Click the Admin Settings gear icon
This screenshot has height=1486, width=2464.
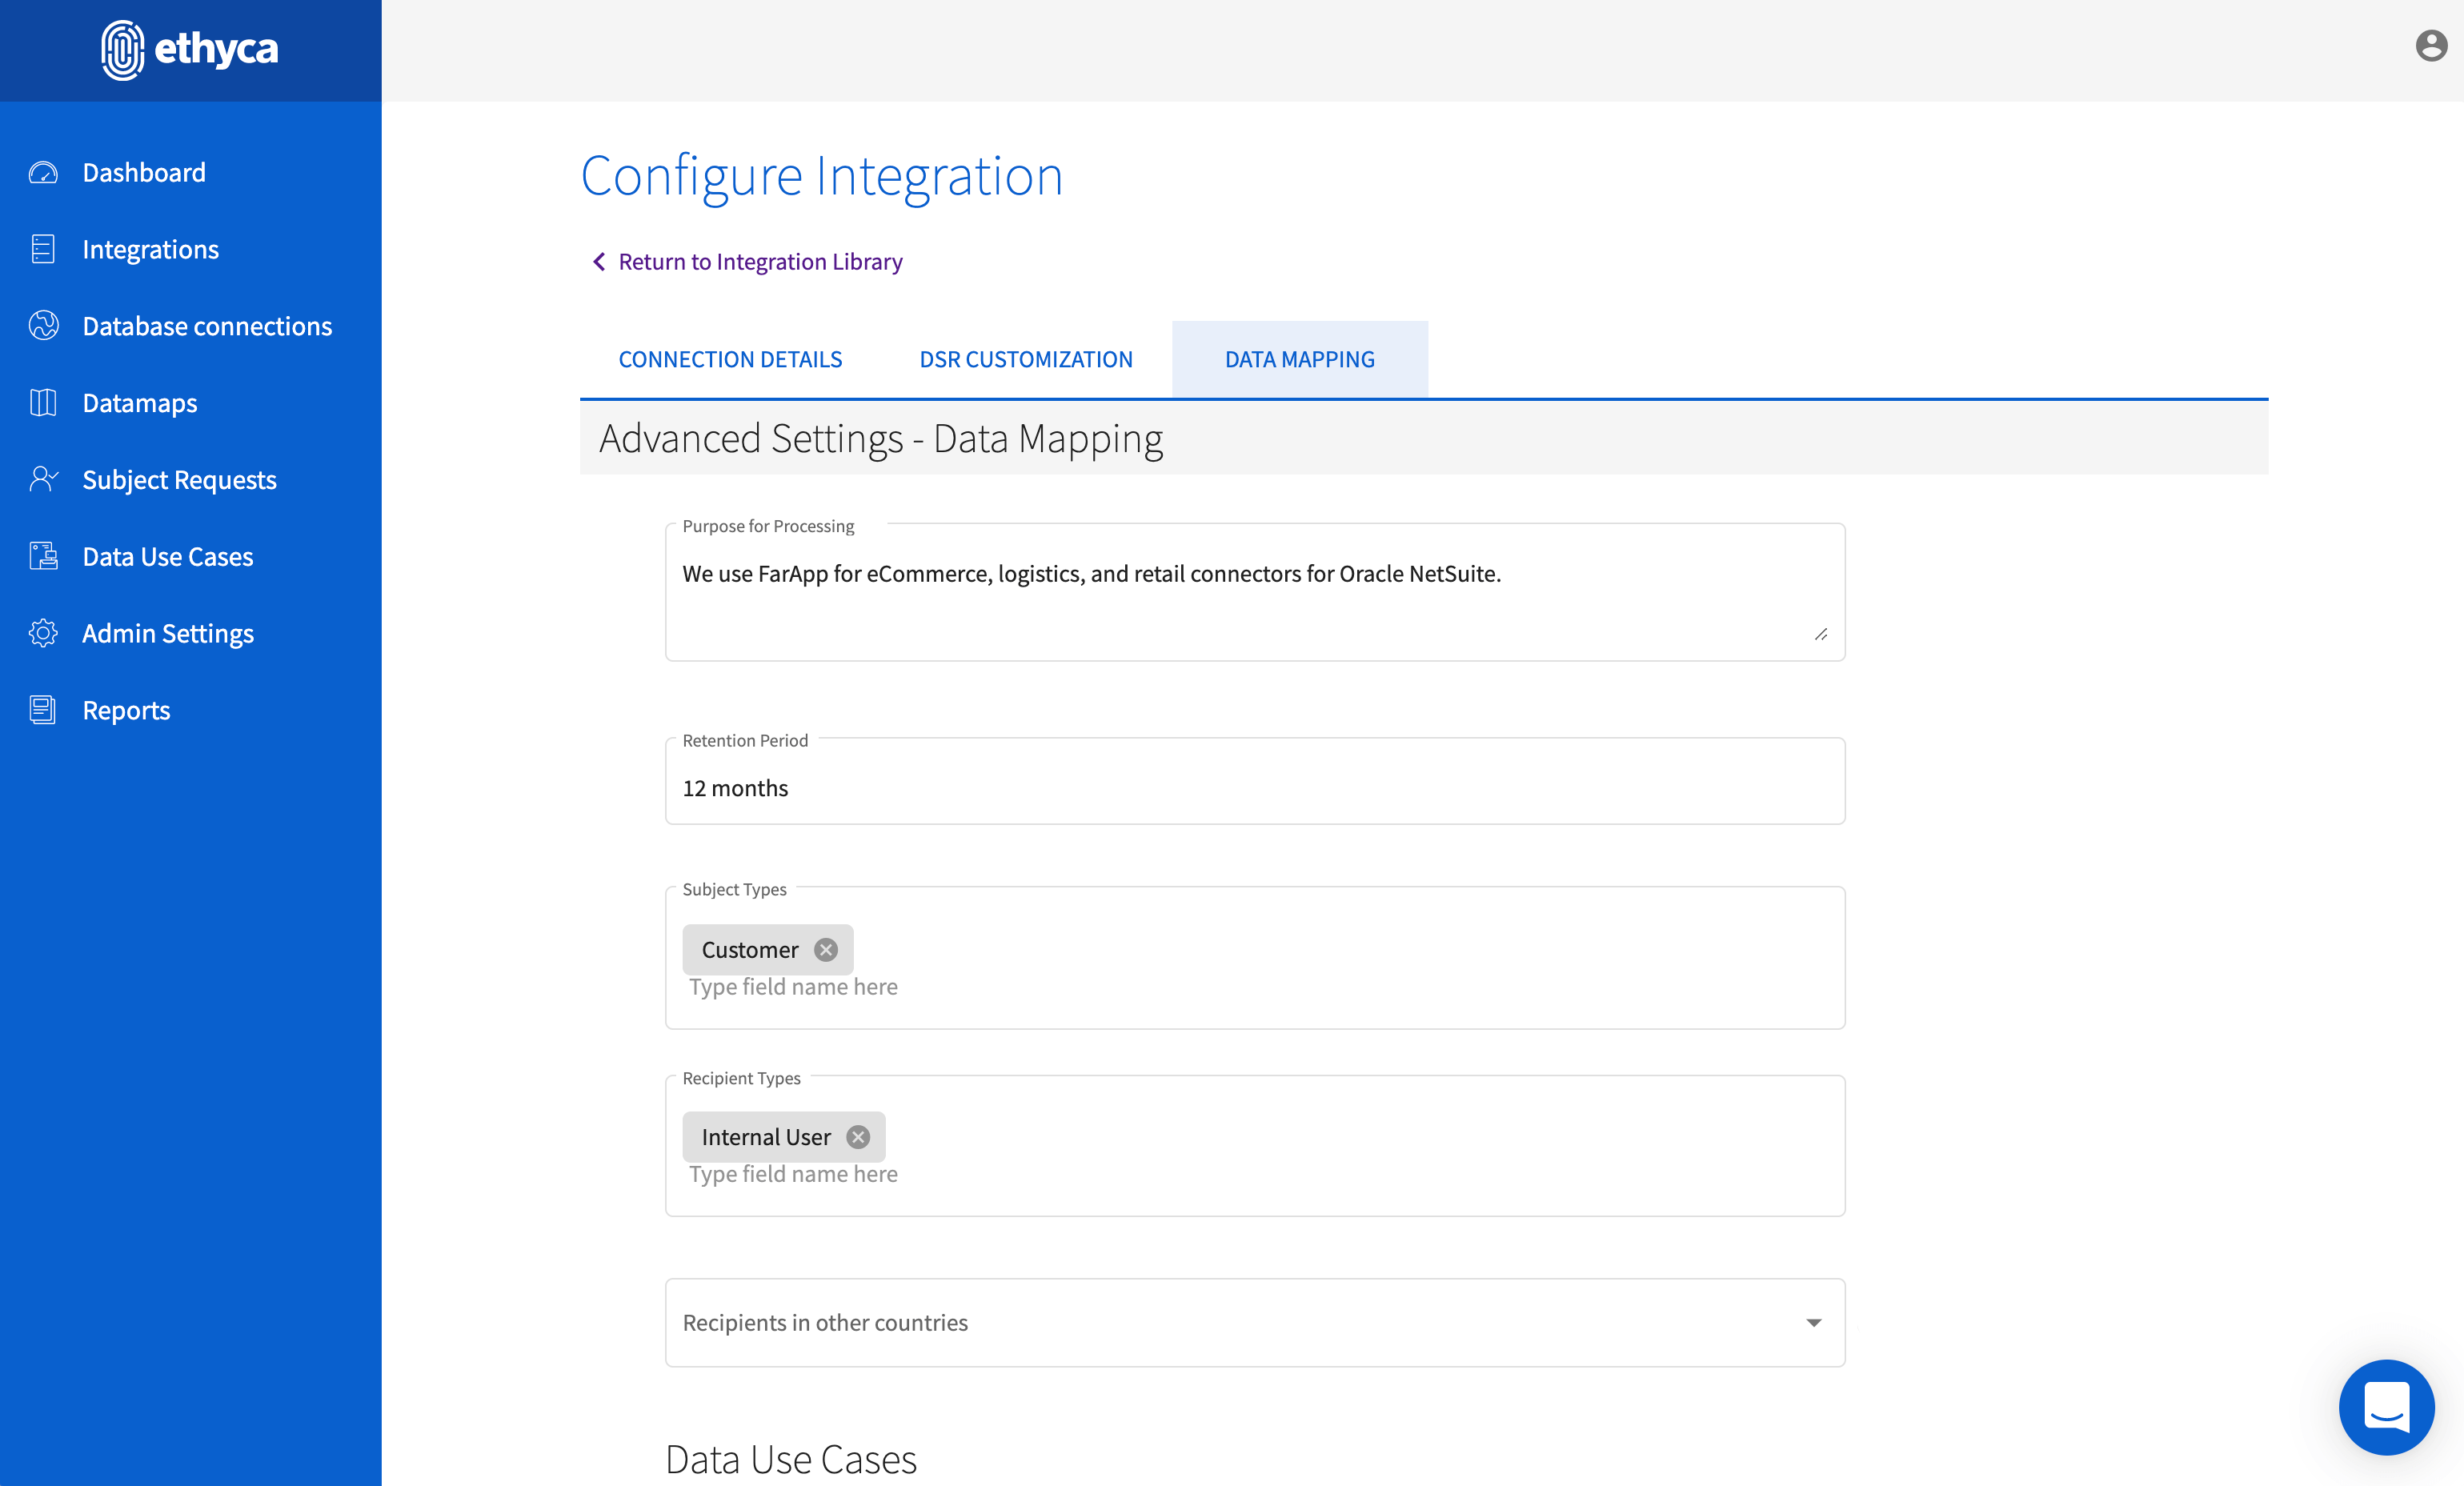point(43,633)
